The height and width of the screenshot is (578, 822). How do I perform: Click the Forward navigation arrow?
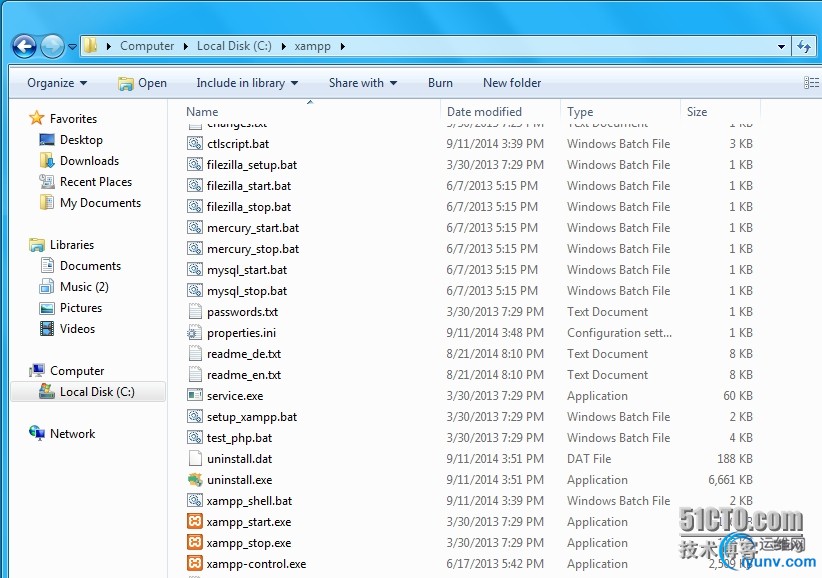coord(52,47)
